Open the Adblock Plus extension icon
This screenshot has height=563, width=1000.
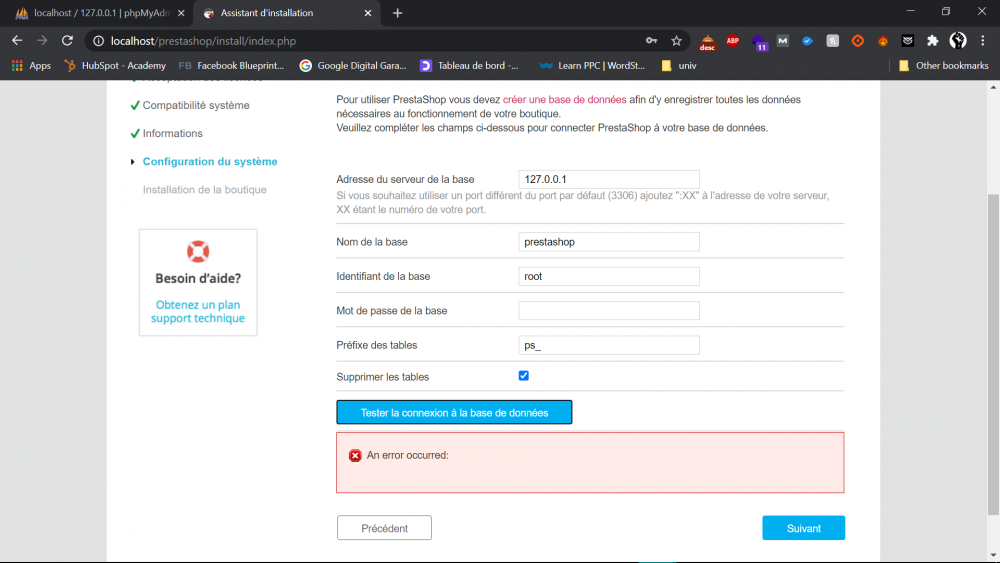pyautogui.click(x=732, y=41)
